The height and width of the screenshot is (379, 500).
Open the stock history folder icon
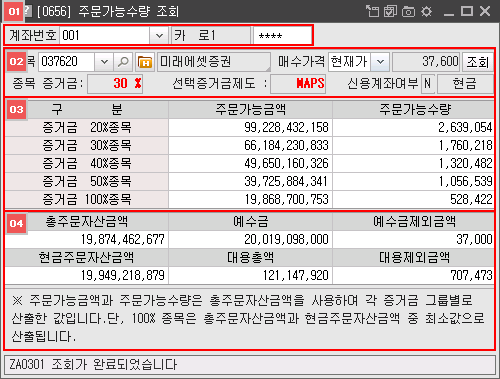tap(145, 62)
